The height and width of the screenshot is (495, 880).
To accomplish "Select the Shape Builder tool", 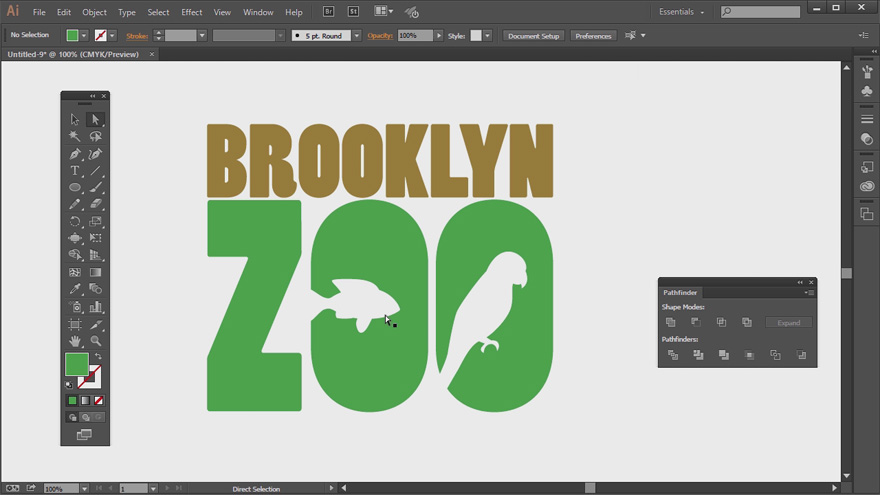I will [x=75, y=255].
